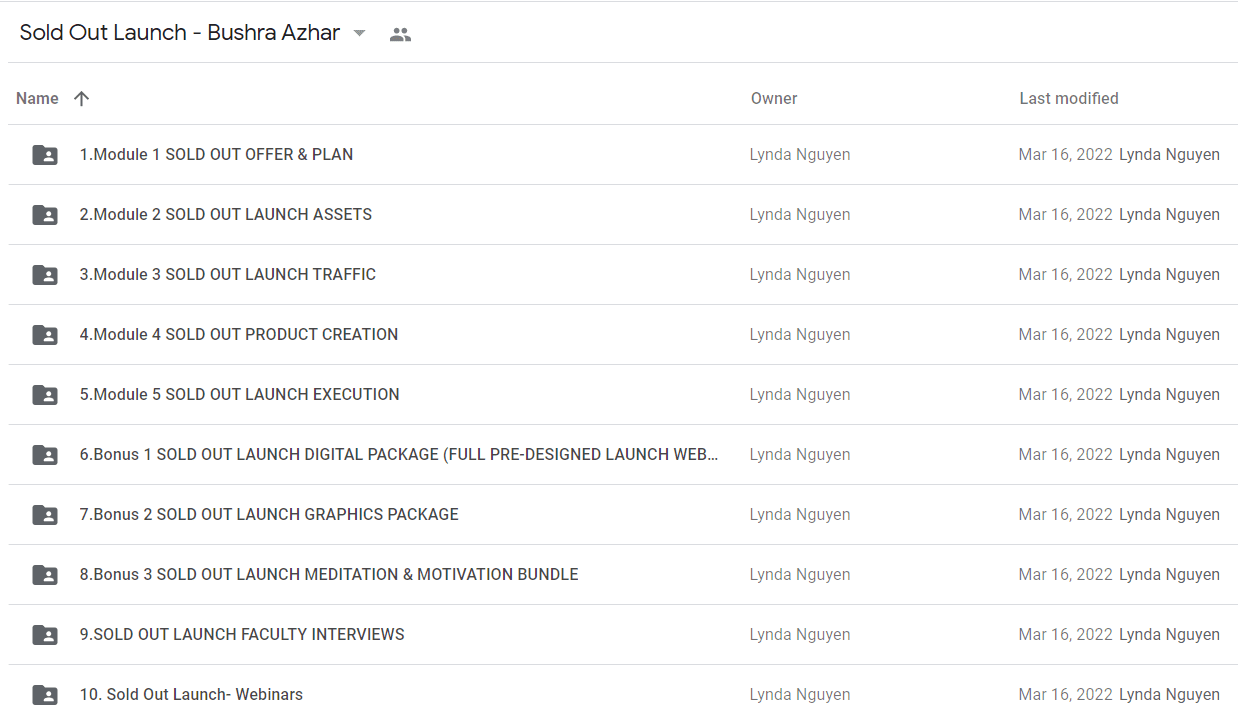Screen dimensions: 1238x723
Task: Click folder icon for Module 3 LAUNCH TRAFFIC
Action: point(45,275)
